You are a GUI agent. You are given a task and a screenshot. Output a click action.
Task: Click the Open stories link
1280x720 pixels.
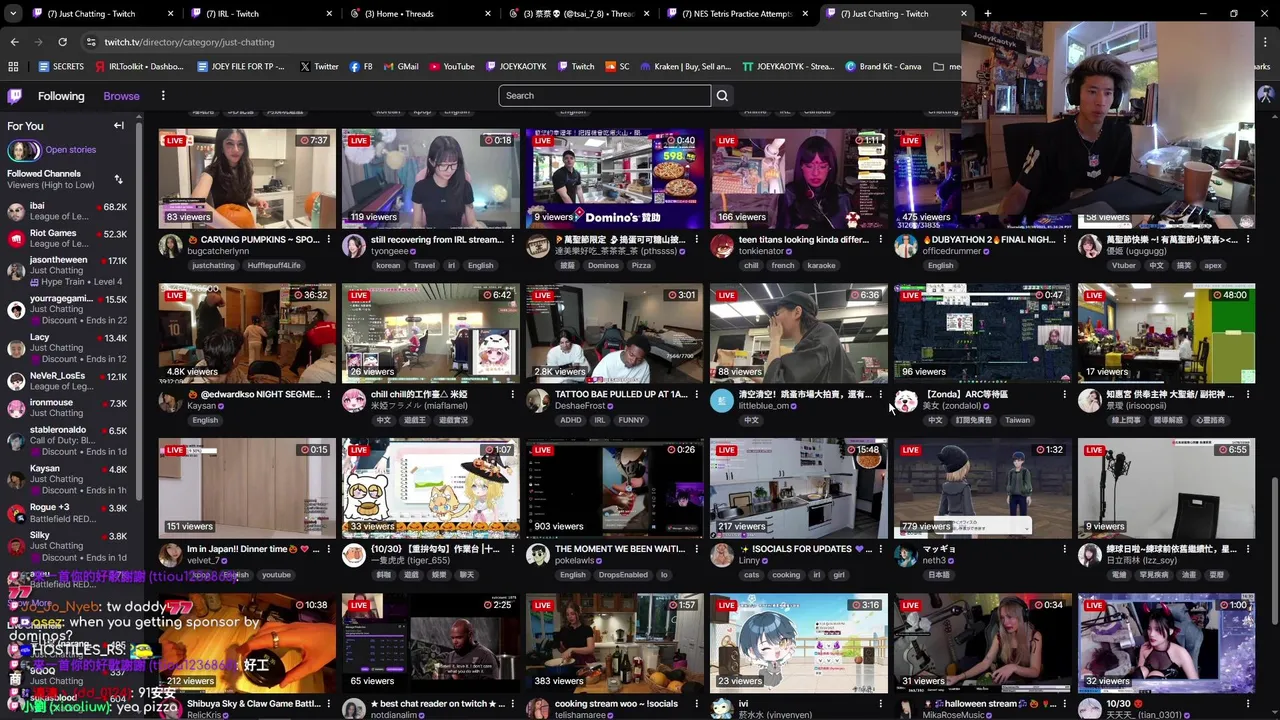coord(71,150)
